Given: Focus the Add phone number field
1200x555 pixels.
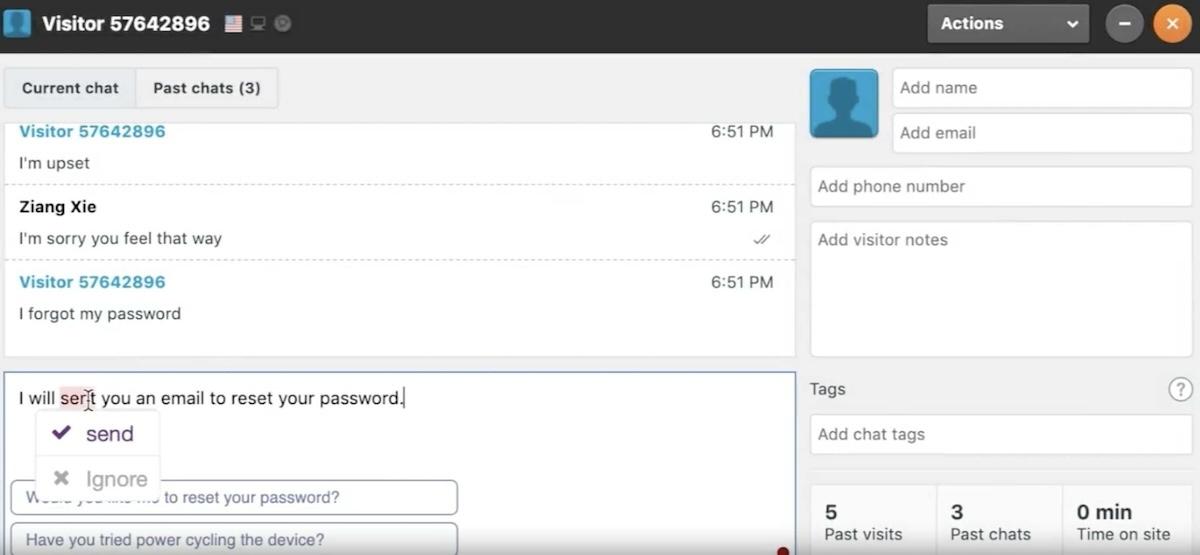Looking at the screenshot, I should [x=1000, y=186].
